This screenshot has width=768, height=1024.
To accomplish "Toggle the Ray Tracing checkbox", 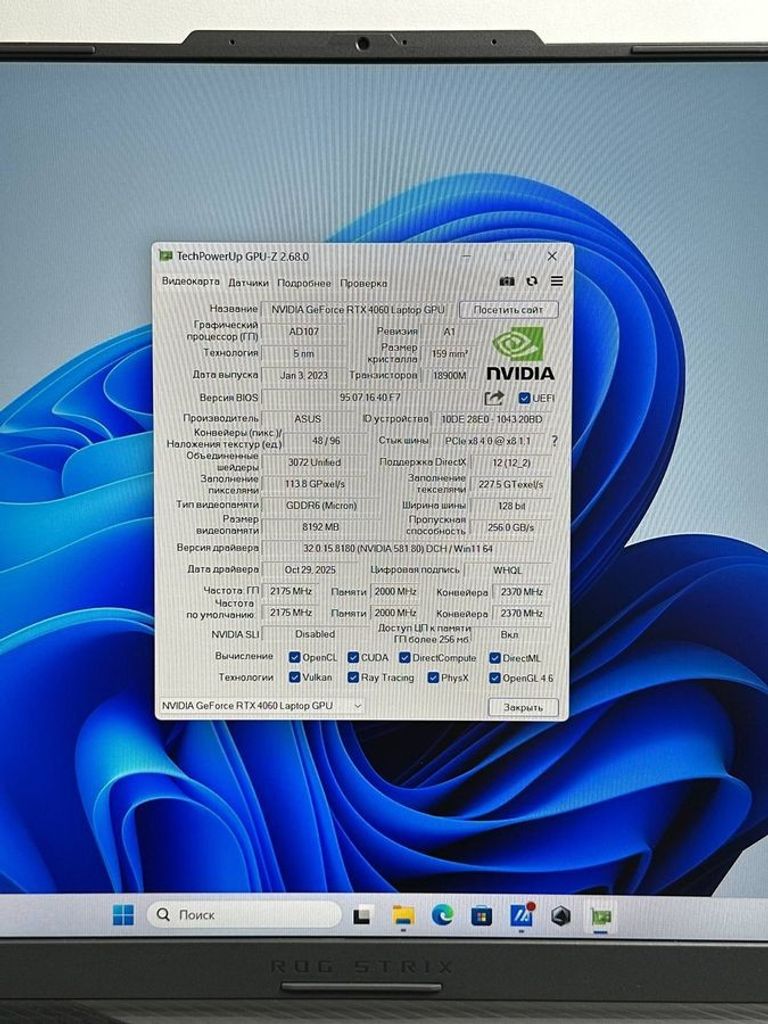I will point(354,677).
